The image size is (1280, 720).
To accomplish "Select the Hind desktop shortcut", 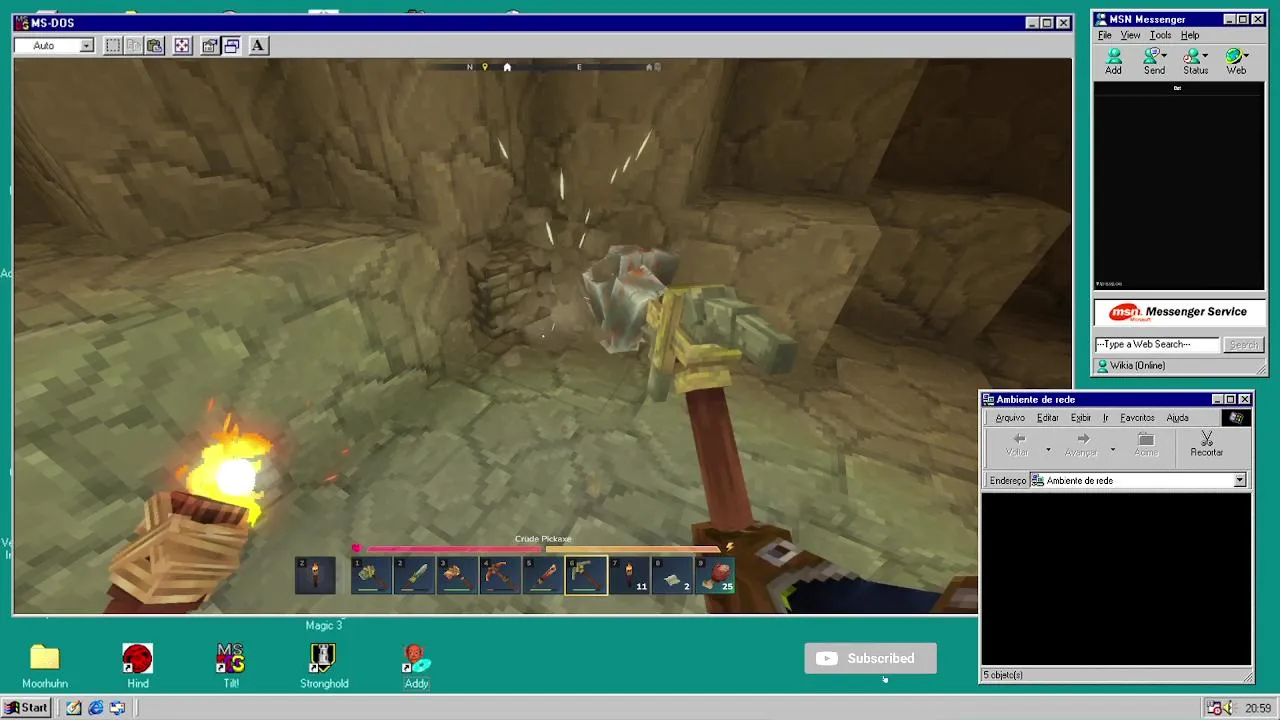I will [138, 666].
